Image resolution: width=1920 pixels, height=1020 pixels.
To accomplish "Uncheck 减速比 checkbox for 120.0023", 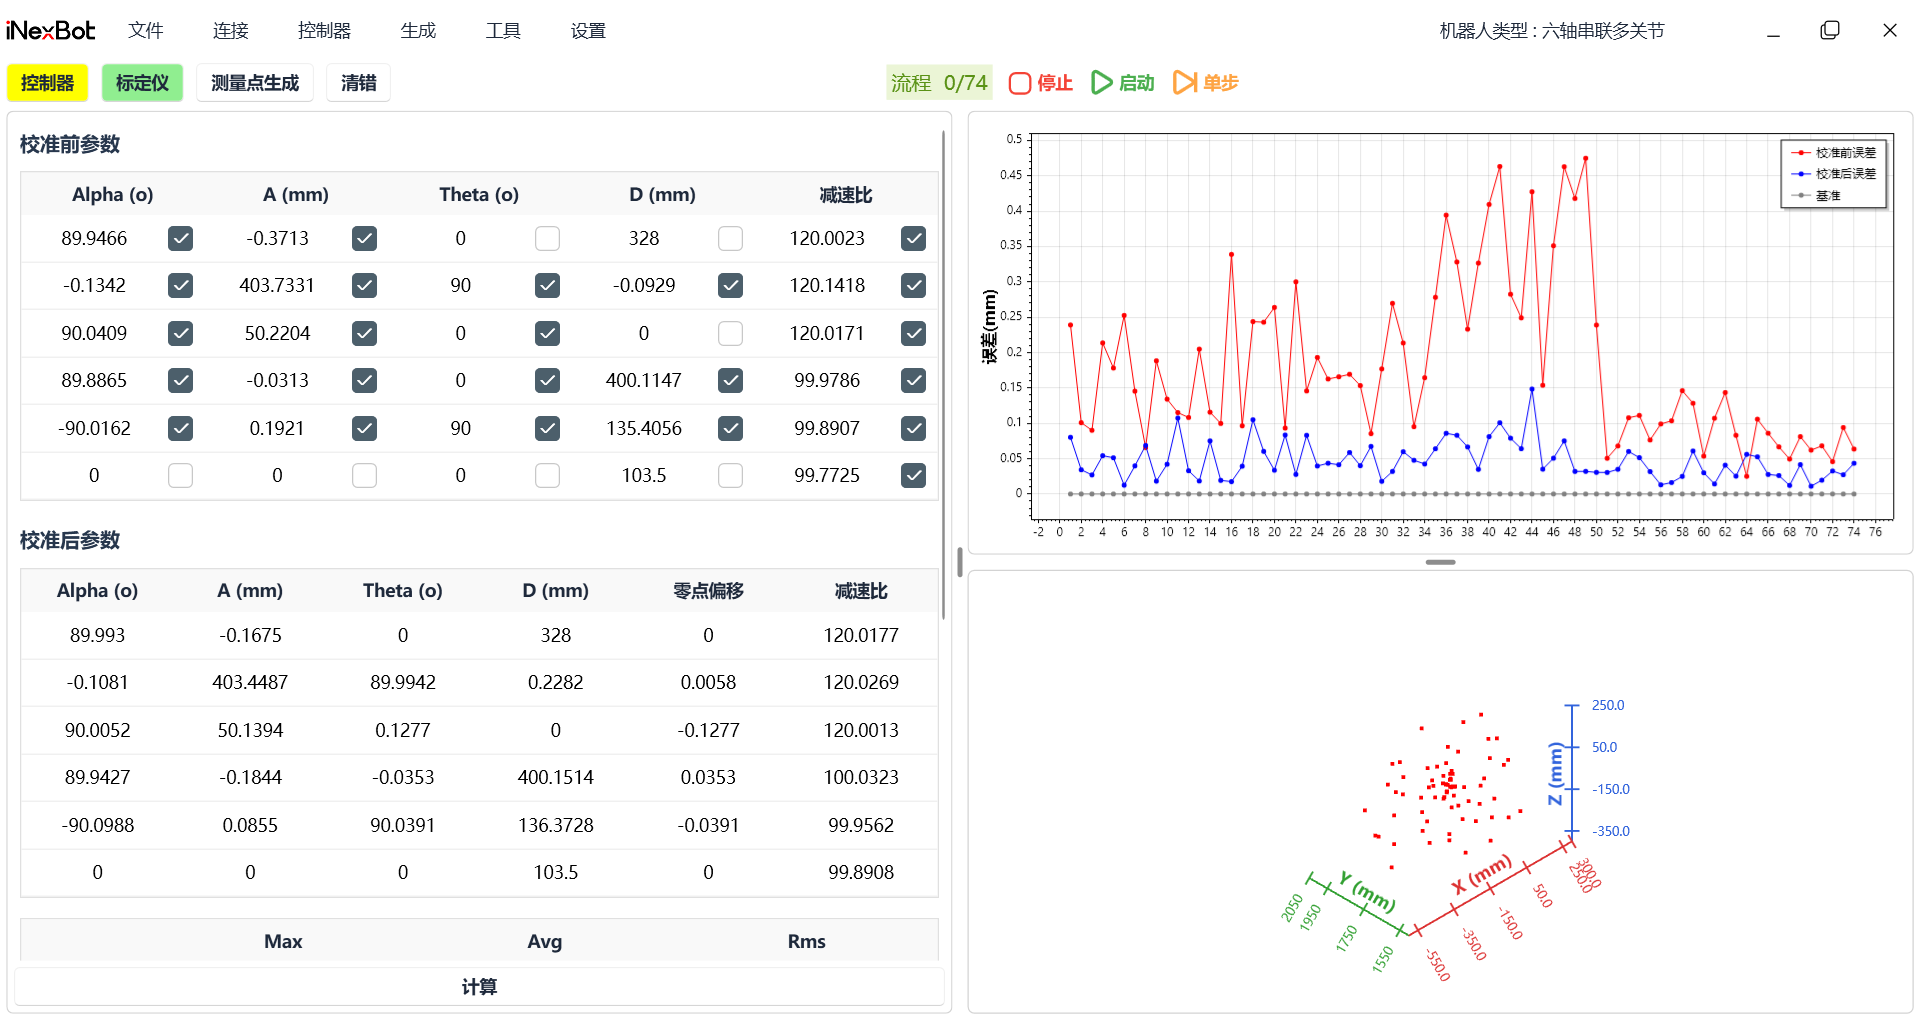I will point(913,238).
